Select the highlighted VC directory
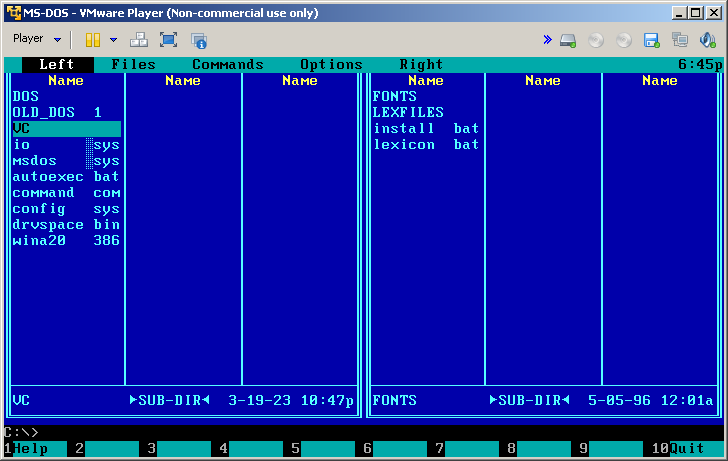Screen dimensions: 728x461 66,129
